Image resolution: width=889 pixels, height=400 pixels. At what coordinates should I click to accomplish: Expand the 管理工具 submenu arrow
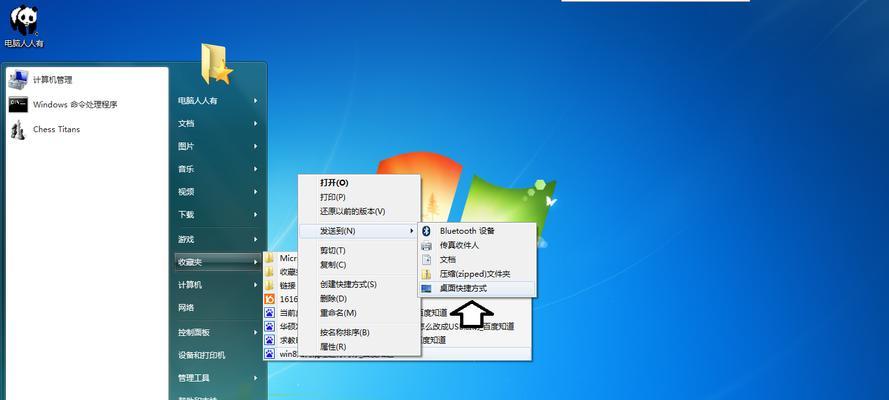256,378
